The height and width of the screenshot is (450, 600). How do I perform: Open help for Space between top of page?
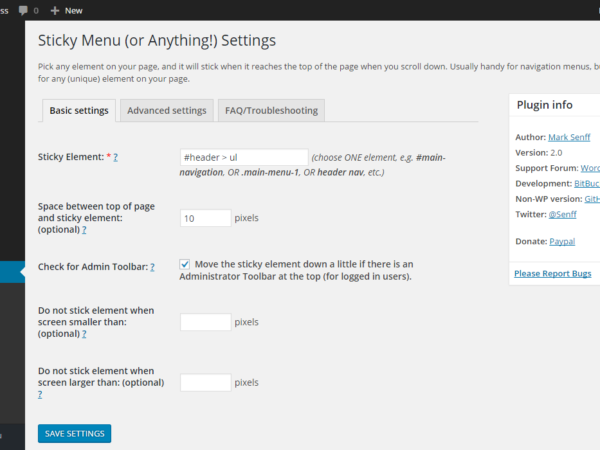83,229
